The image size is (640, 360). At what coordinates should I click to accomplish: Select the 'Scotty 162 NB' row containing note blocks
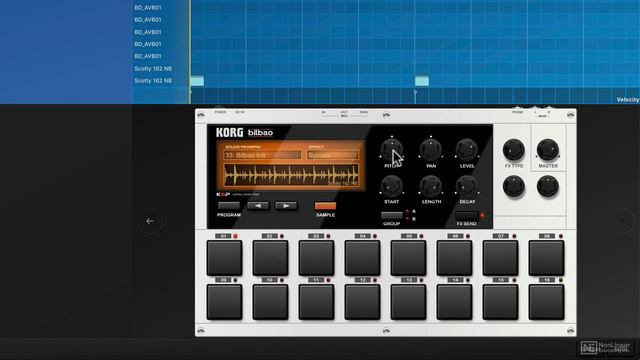[153, 81]
